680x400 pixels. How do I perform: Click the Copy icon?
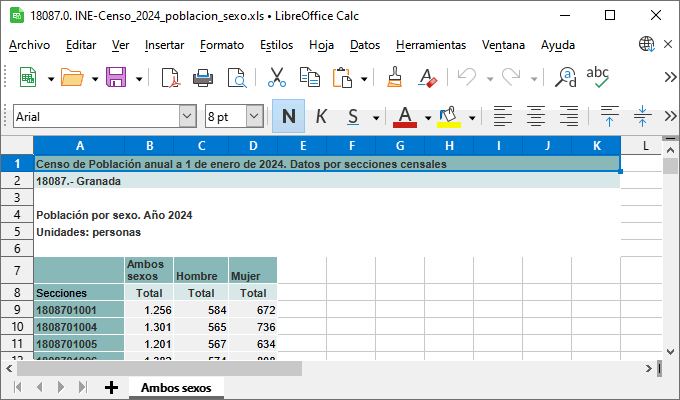(x=310, y=77)
